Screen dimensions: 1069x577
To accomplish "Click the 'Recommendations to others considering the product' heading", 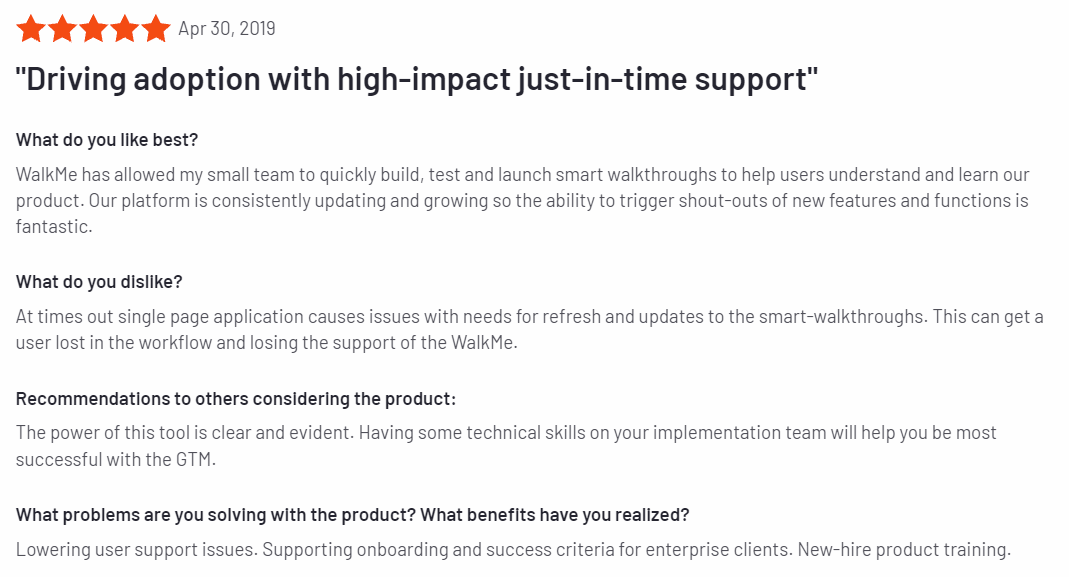I will click(x=236, y=399).
